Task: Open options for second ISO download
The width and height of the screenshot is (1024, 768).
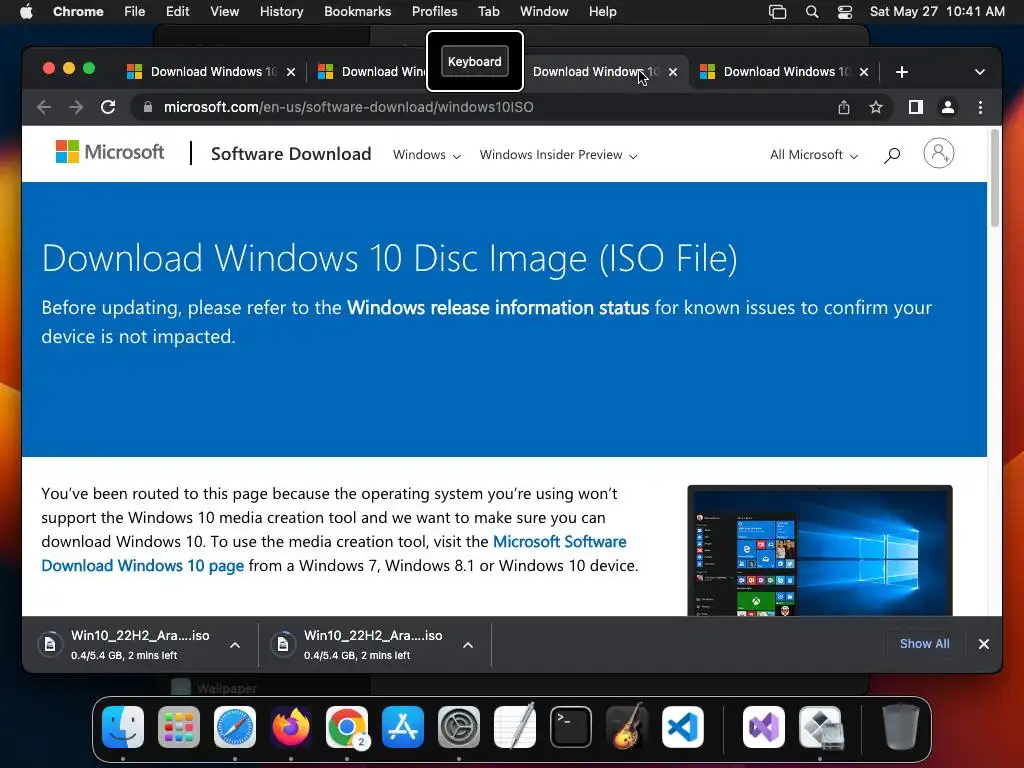Action: [x=468, y=645]
